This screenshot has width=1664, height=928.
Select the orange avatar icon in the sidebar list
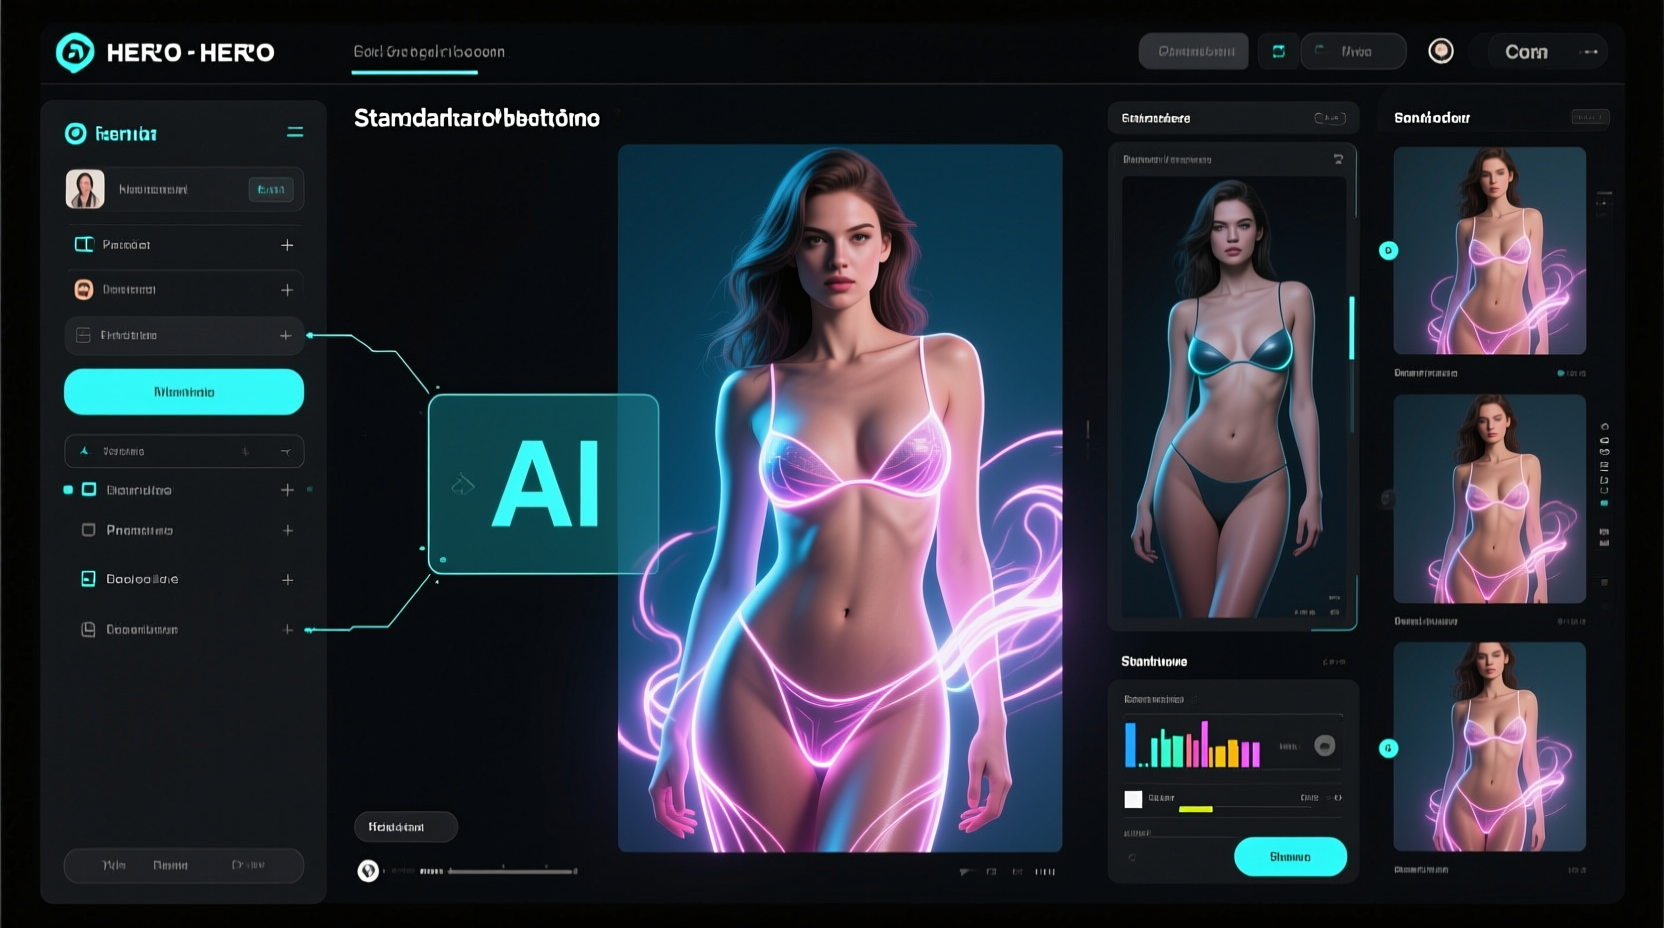85,289
